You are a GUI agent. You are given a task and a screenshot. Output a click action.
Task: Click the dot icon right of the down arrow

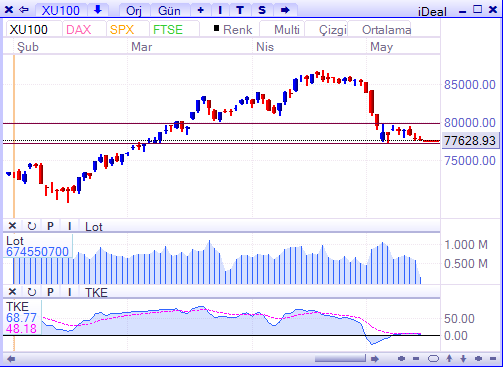click(x=478, y=359)
